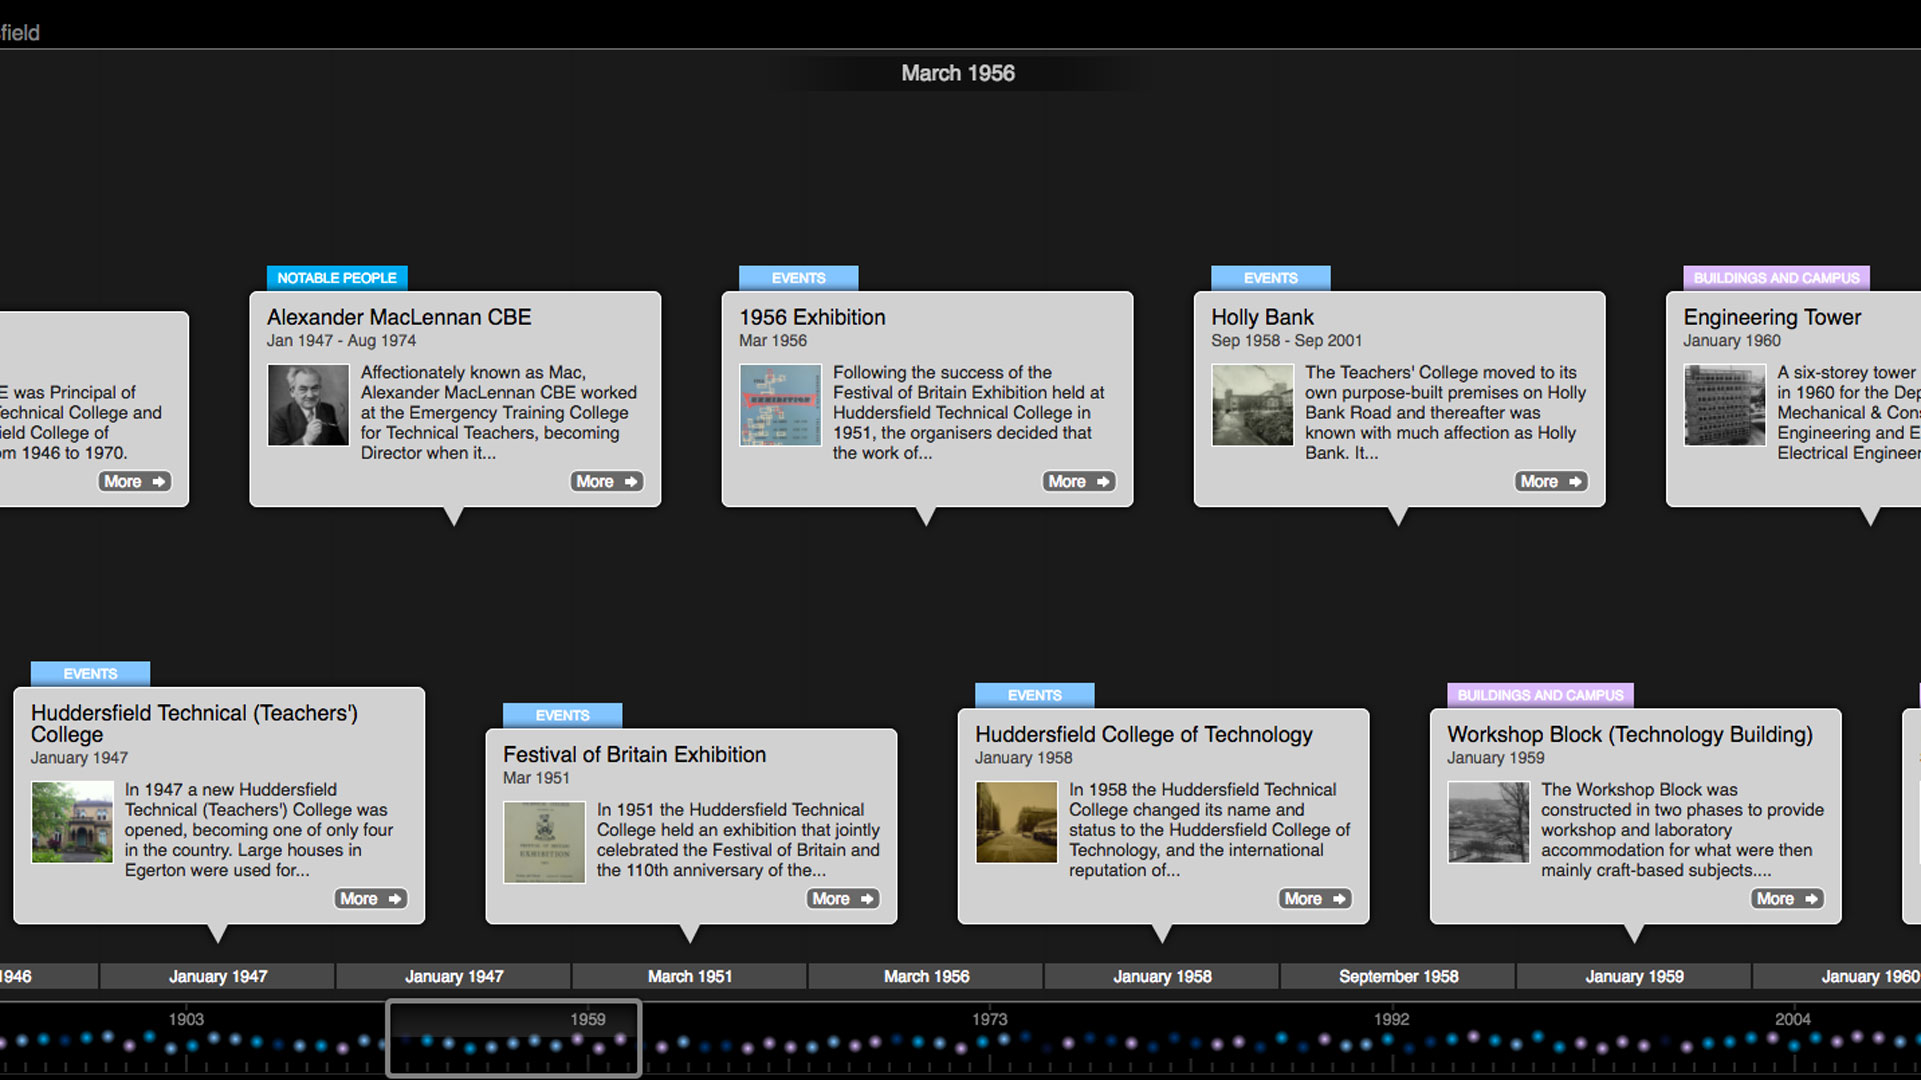Select Events tag above Festival of Britain
Viewport: 1921px width, 1080px height.
(x=562, y=715)
